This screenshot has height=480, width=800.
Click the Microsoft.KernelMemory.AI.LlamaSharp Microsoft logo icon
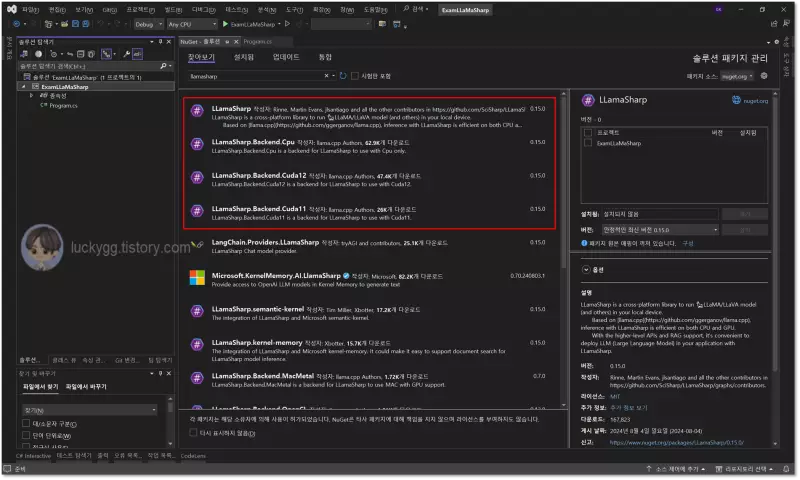tap(197, 278)
